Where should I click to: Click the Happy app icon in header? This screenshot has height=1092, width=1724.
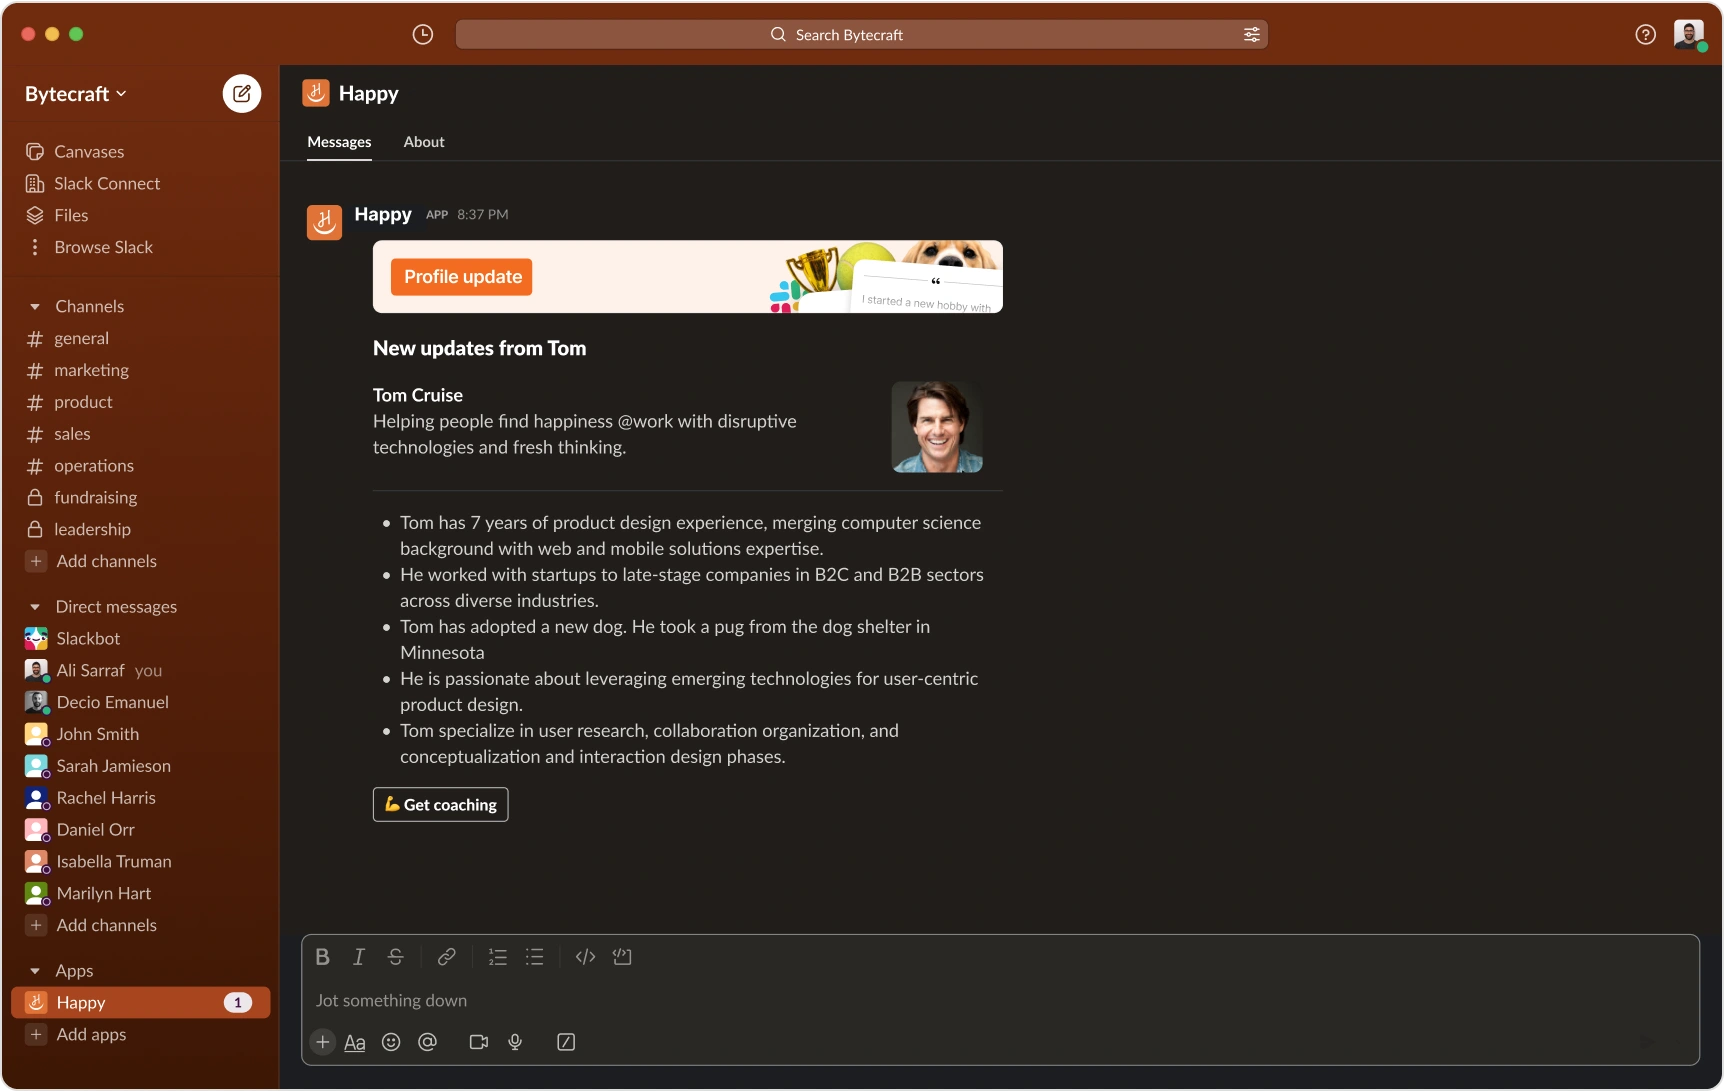tap(316, 93)
